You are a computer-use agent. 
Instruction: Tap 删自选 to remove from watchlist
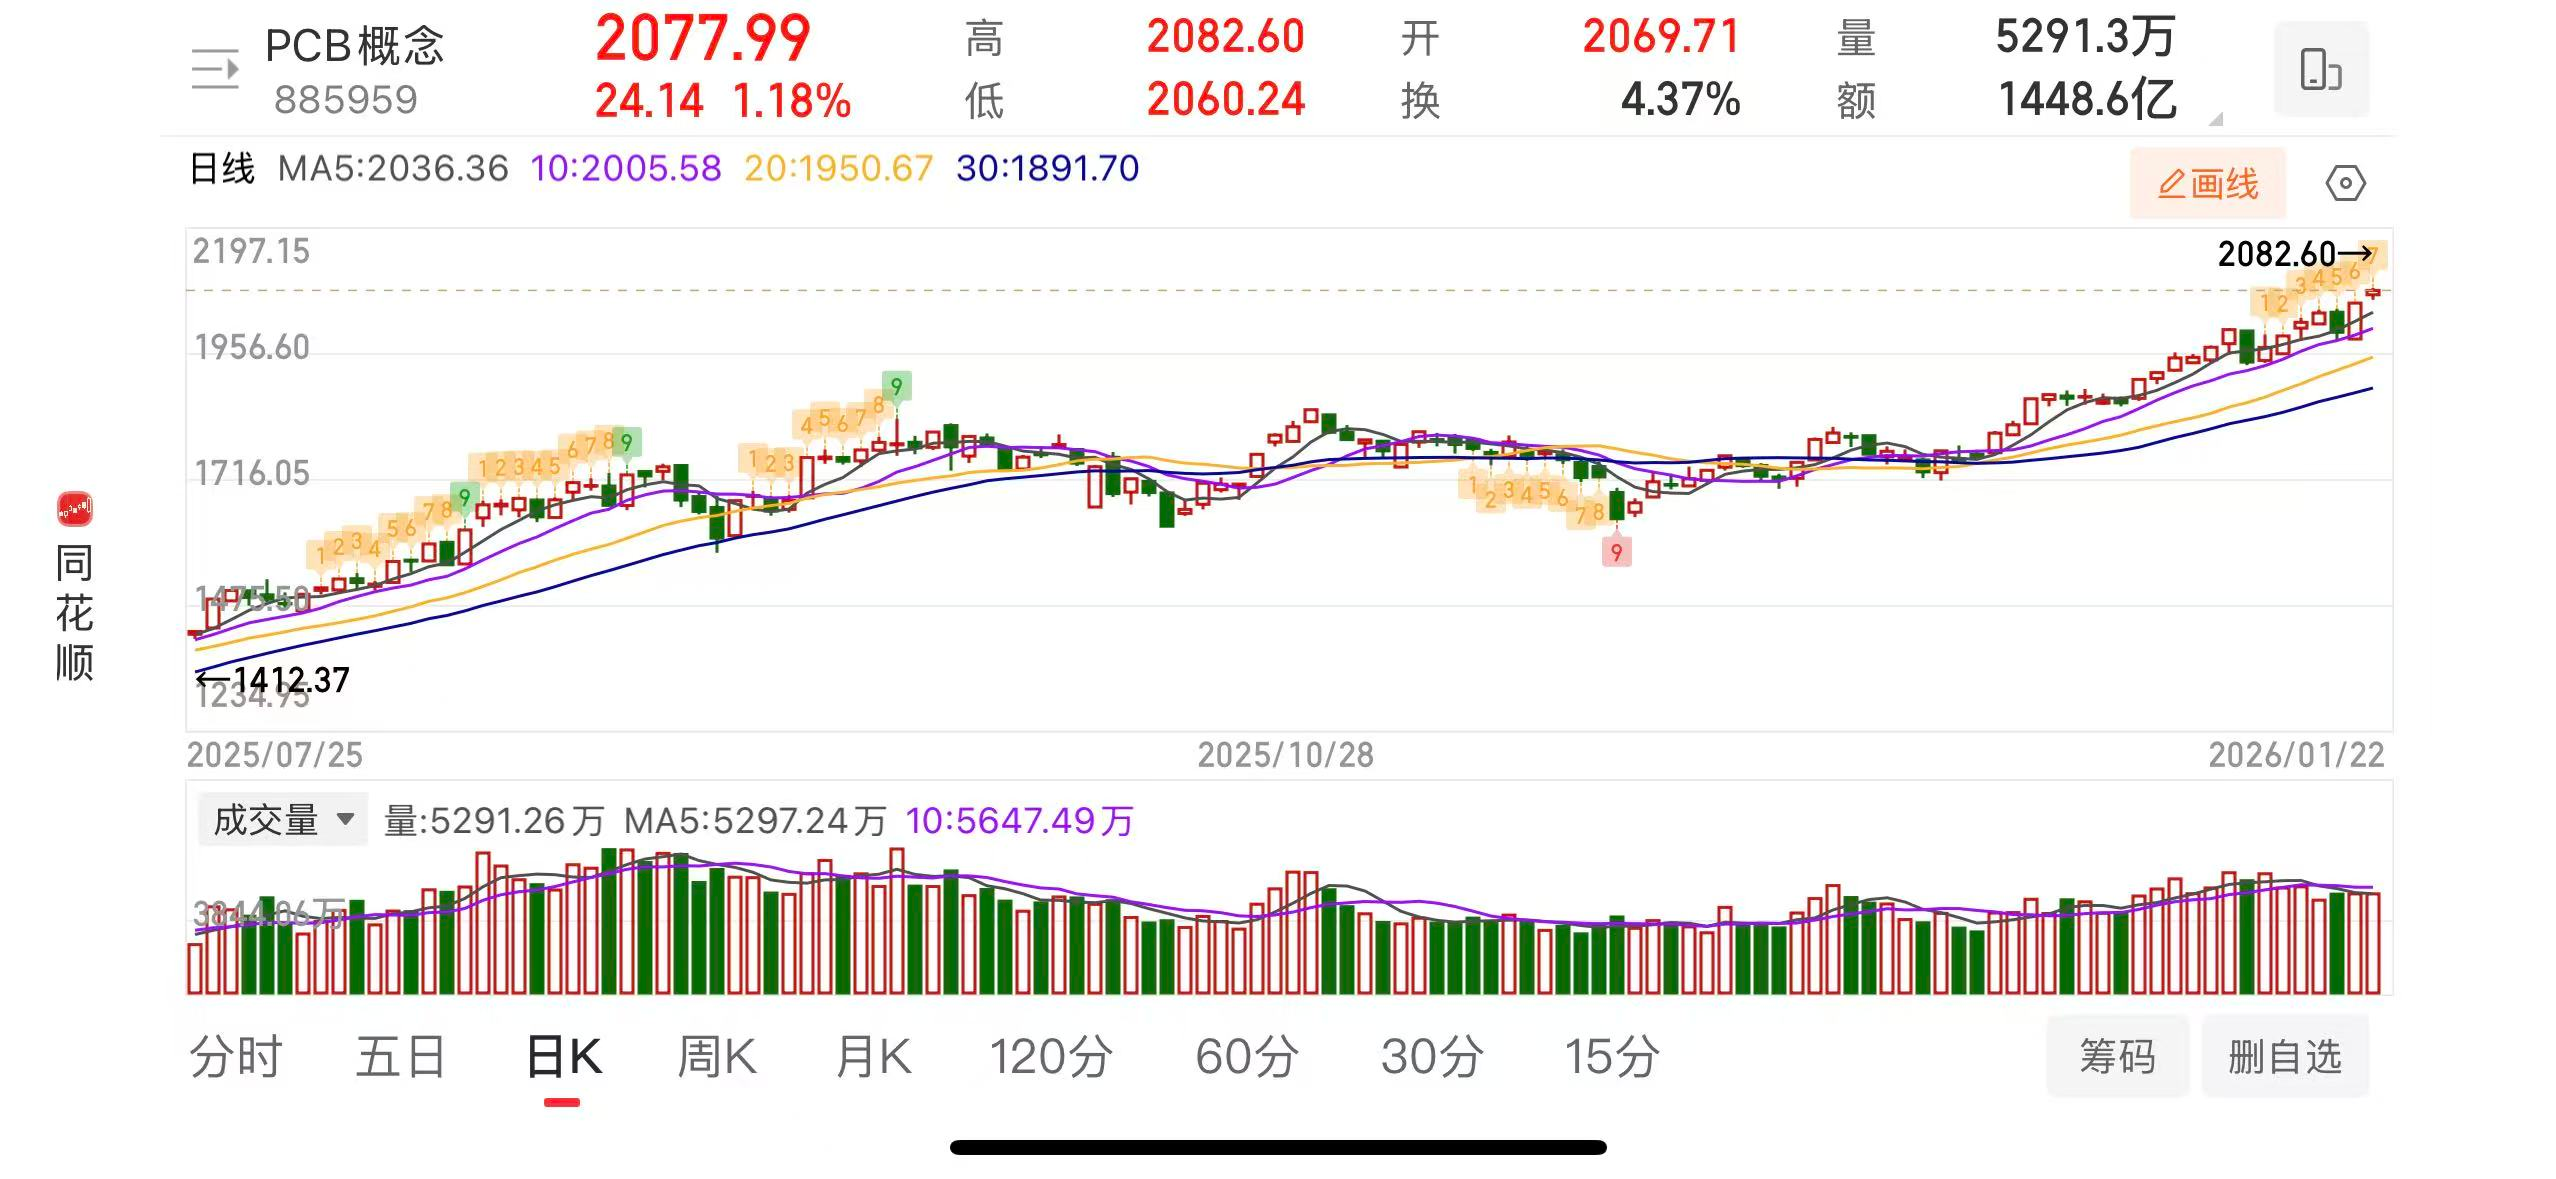(2284, 1053)
